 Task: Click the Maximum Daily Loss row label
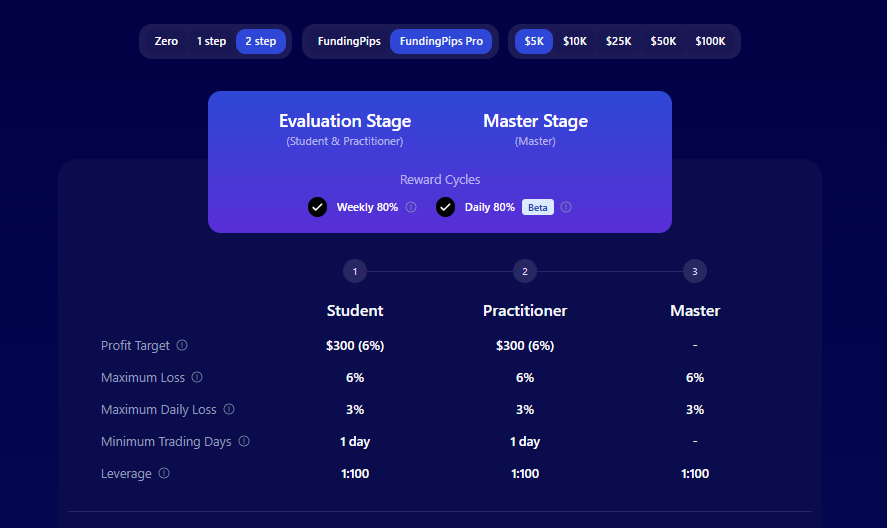tap(159, 410)
